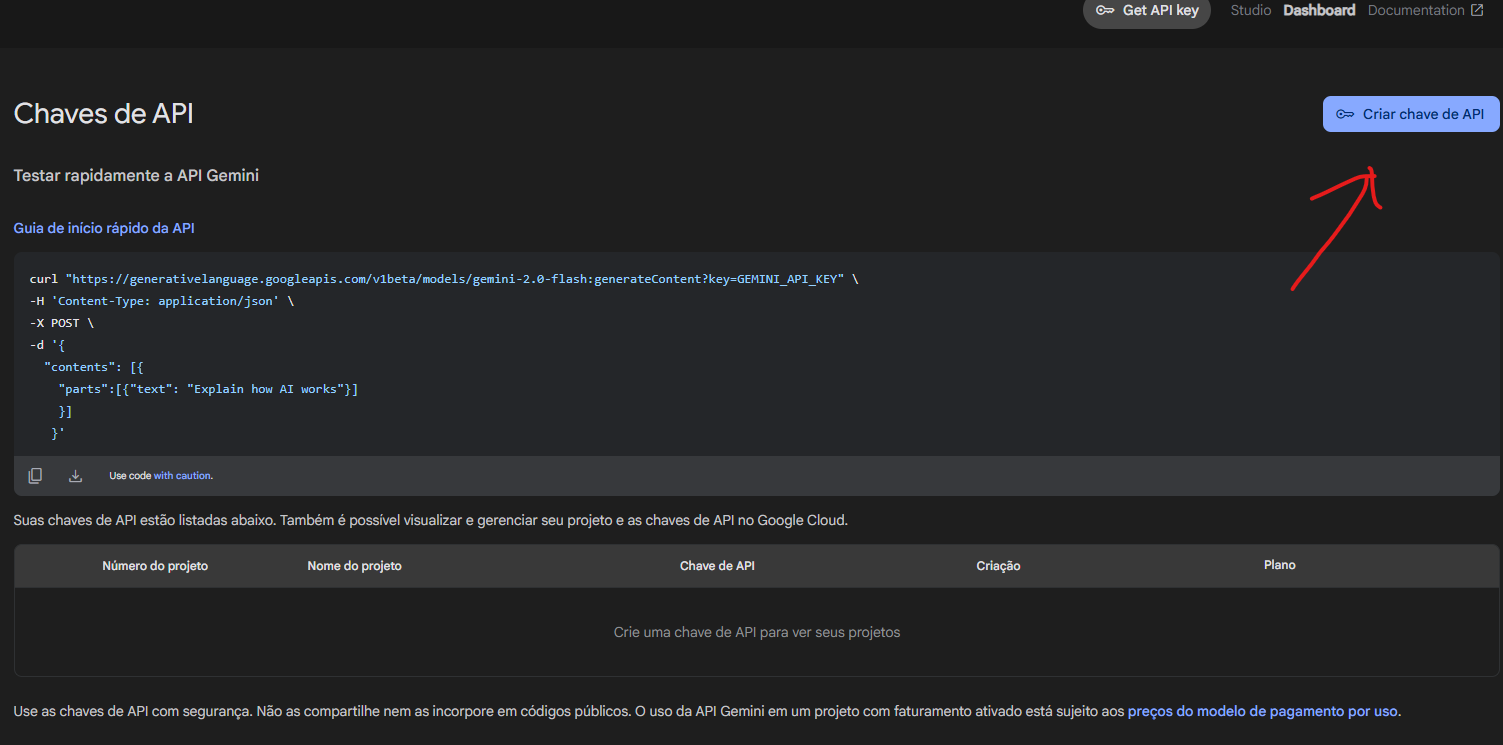
Task: Click the Chaves de API page heading
Action: coord(104,114)
